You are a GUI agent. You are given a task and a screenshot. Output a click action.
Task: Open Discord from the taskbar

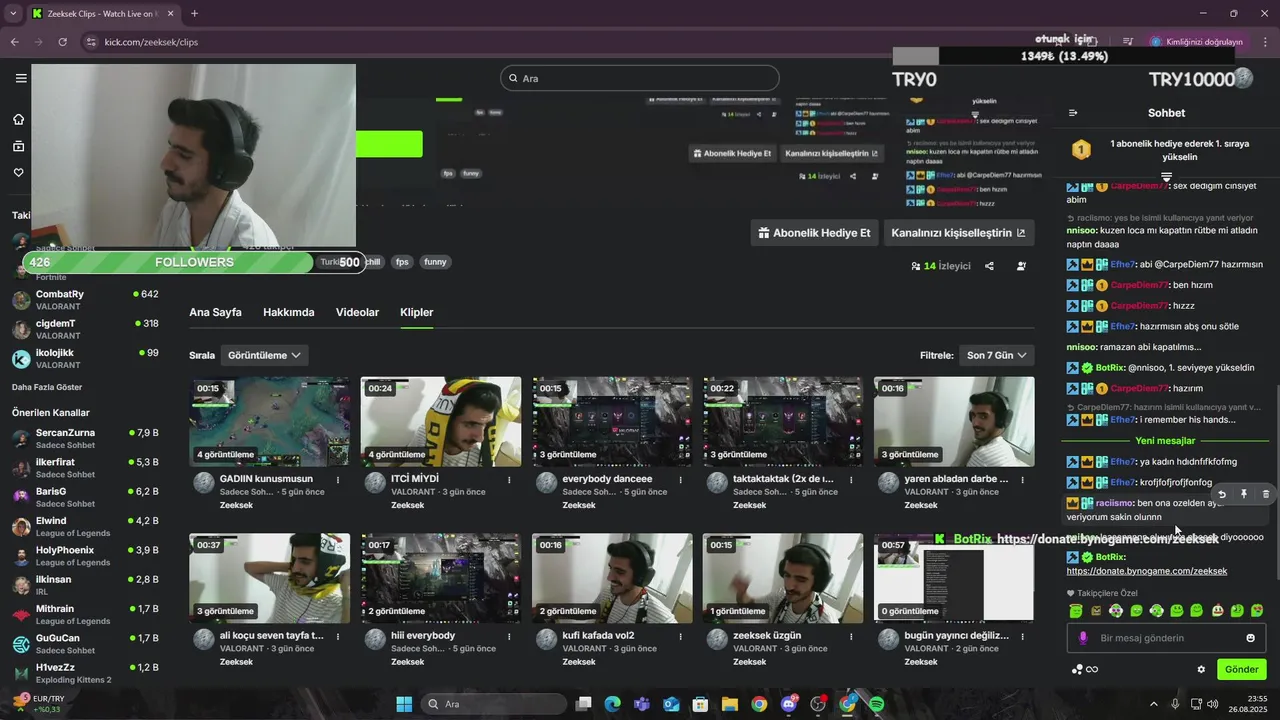(789, 704)
